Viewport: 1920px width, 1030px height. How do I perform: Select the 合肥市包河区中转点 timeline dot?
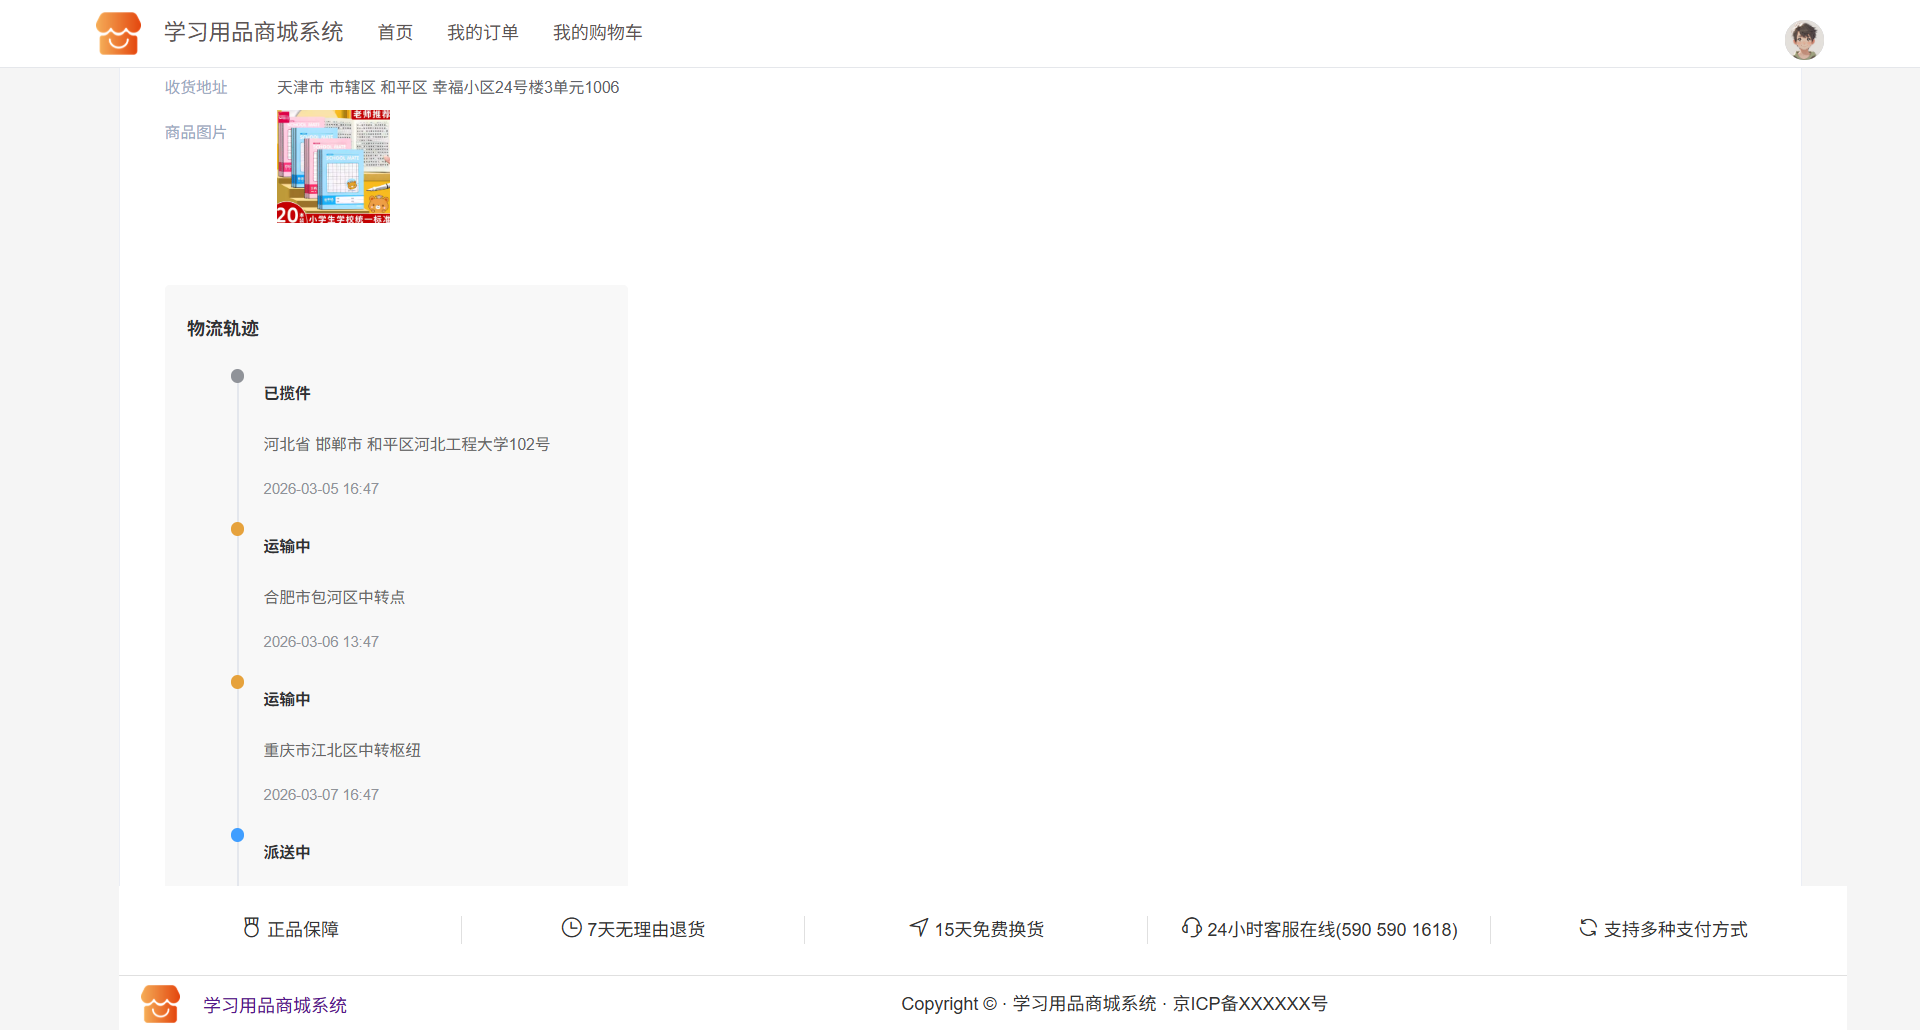pyautogui.click(x=237, y=529)
